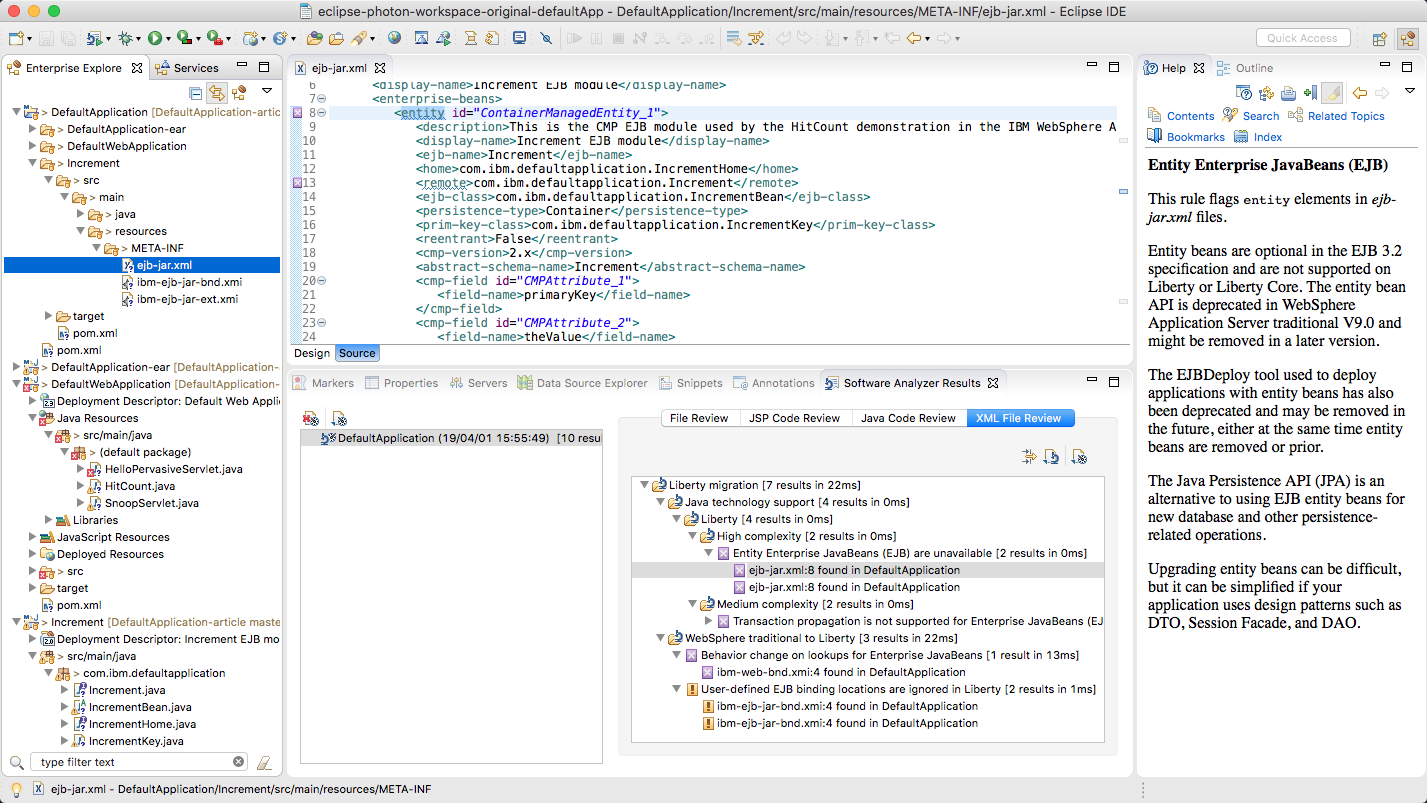Expand the target folder under Increment
Image resolution: width=1427 pixels, height=803 pixels.
pyautogui.click(x=48, y=316)
